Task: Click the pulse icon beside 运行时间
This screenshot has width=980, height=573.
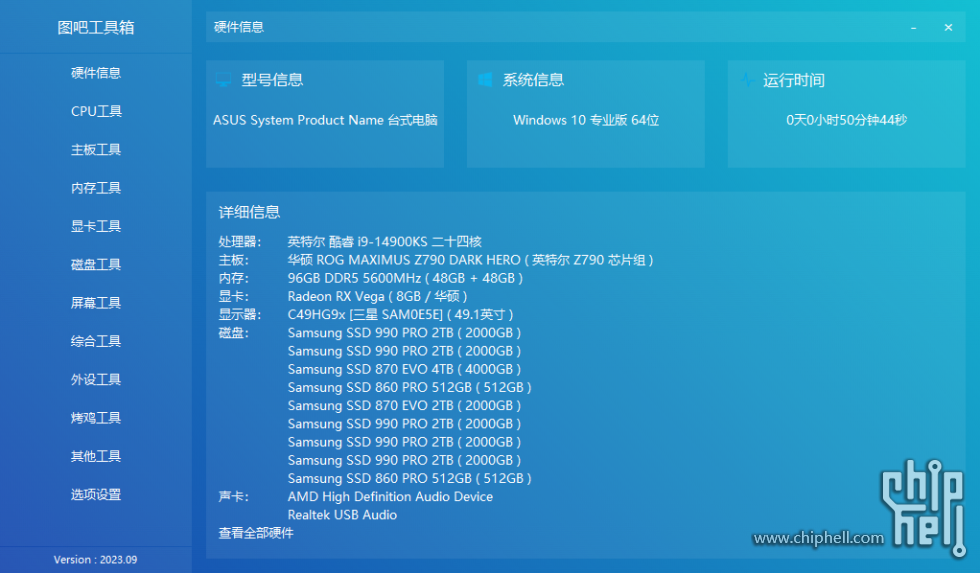Action: coord(746,80)
